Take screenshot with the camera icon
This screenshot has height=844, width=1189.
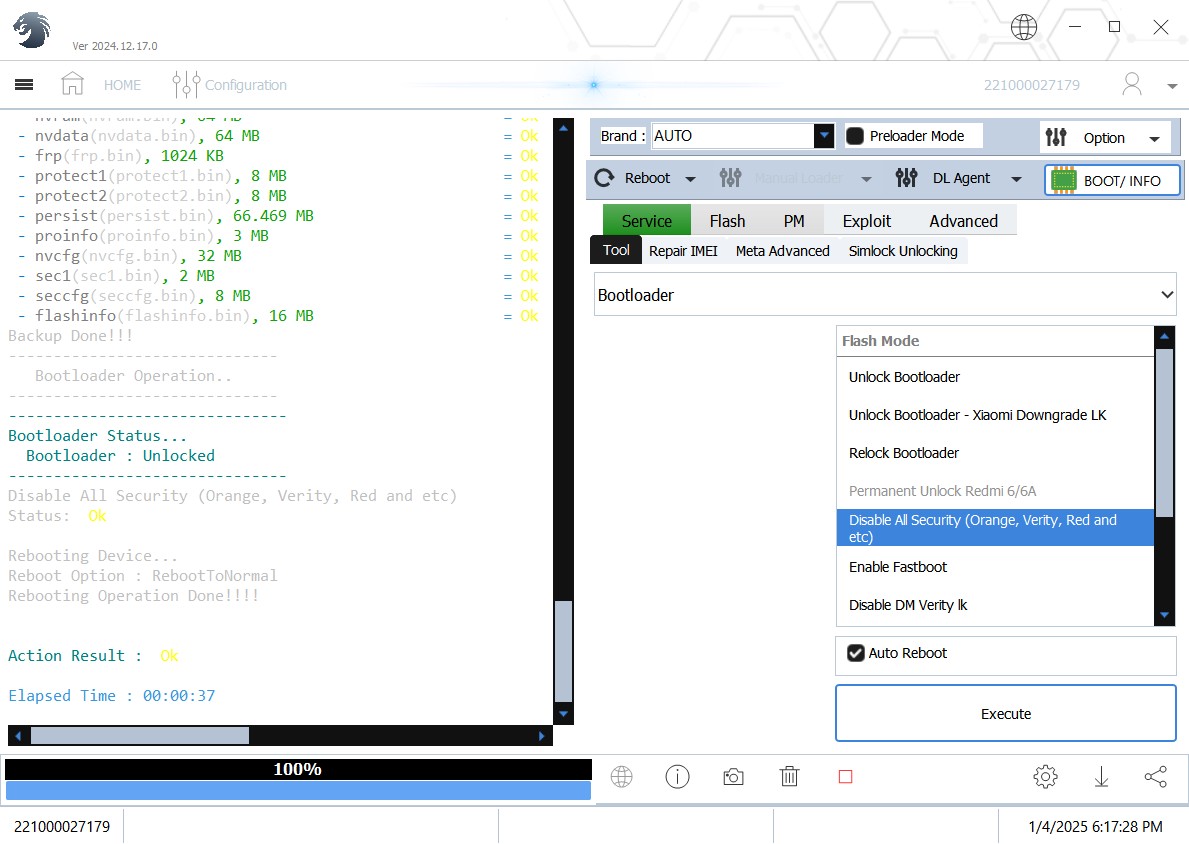[733, 777]
